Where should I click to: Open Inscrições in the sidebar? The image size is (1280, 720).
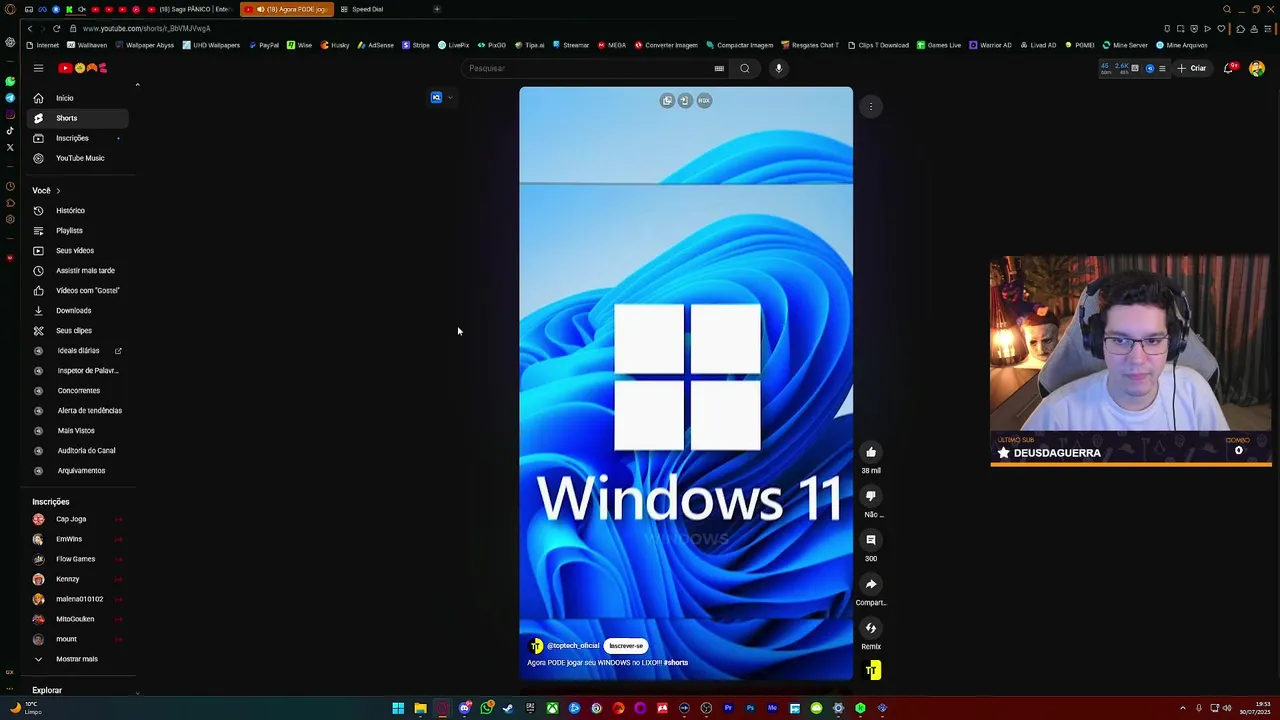coord(77,138)
